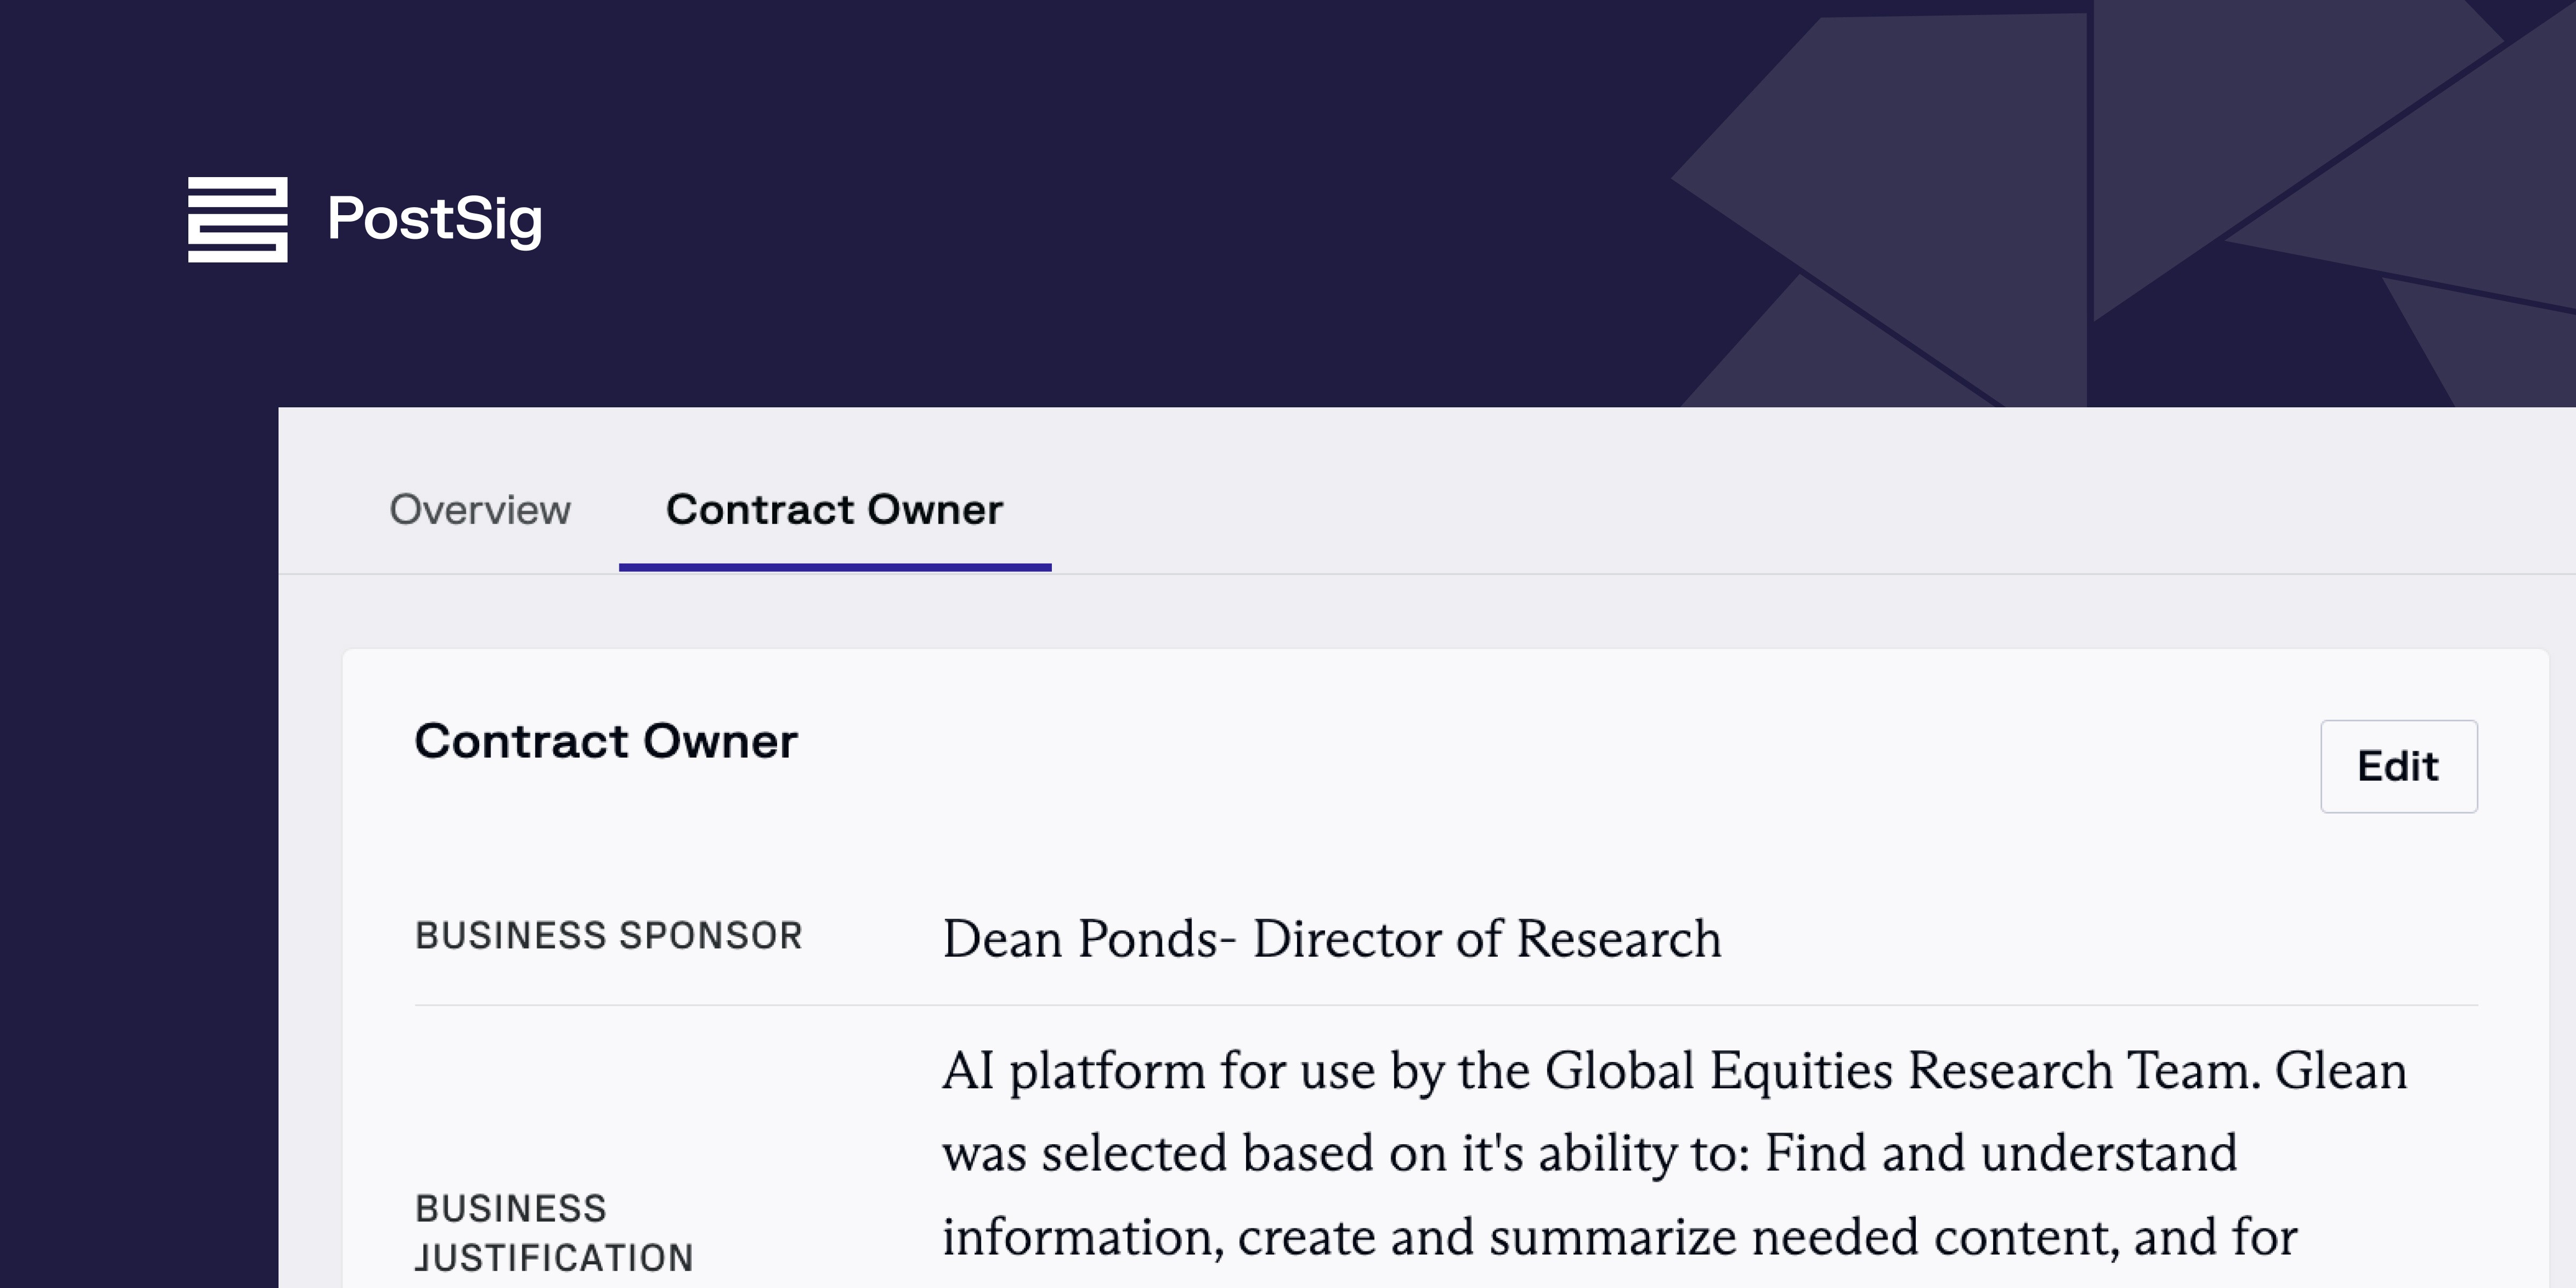Select the Business Sponsor label
The width and height of the screenshot is (2576, 1288).
[608, 936]
